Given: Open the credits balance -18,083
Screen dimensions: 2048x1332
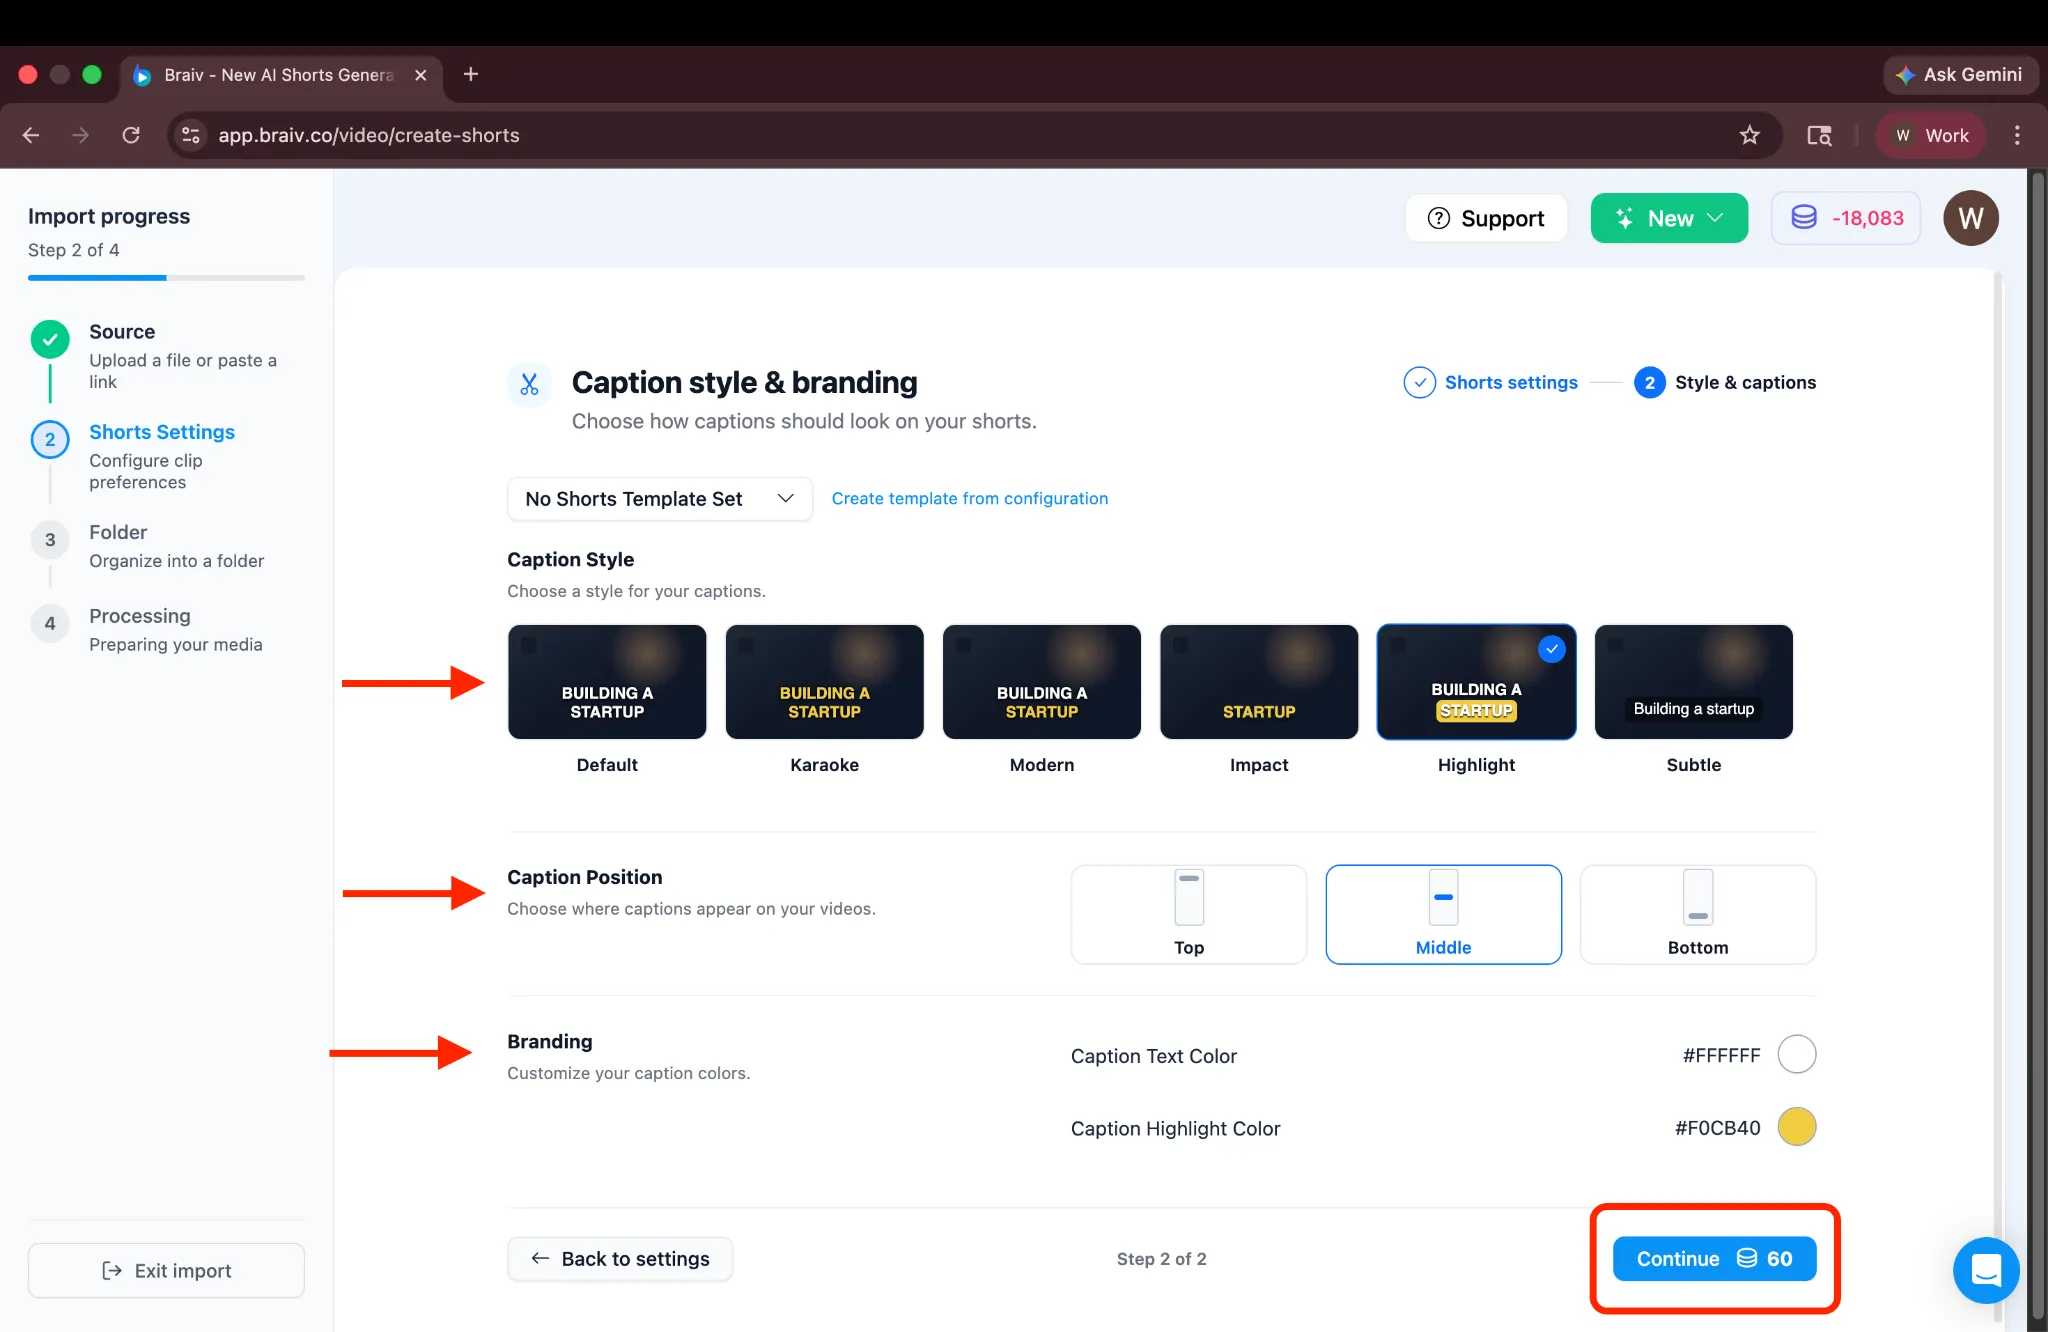Looking at the screenshot, I should pyautogui.click(x=1845, y=218).
